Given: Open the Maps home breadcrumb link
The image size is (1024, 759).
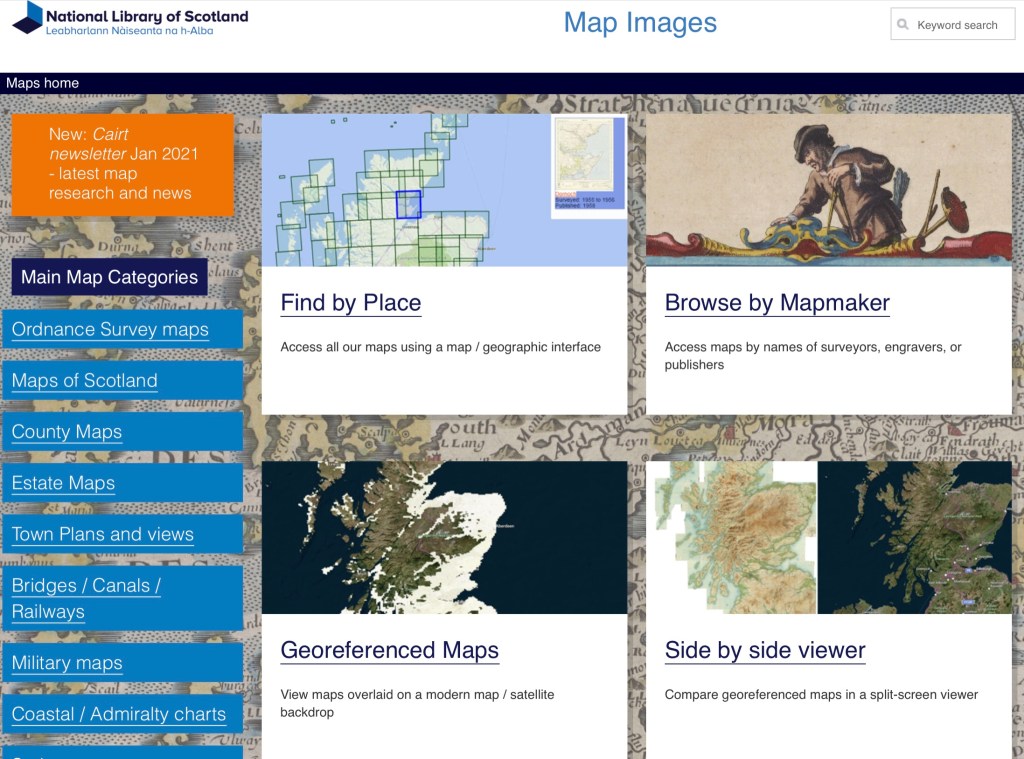Looking at the screenshot, I should (42, 83).
